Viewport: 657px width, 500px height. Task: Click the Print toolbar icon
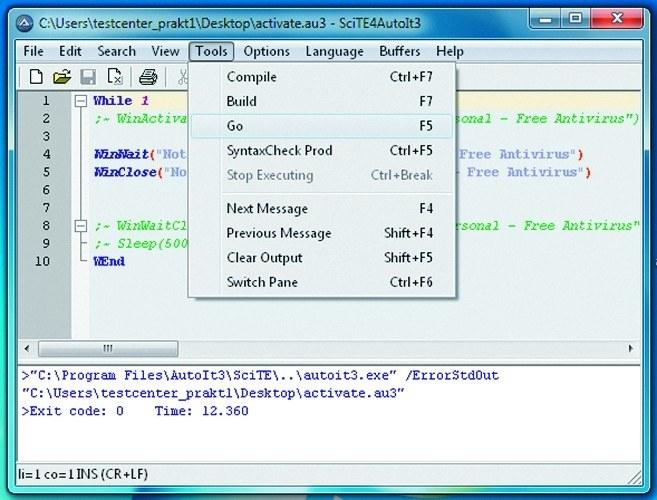pyautogui.click(x=148, y=76)
